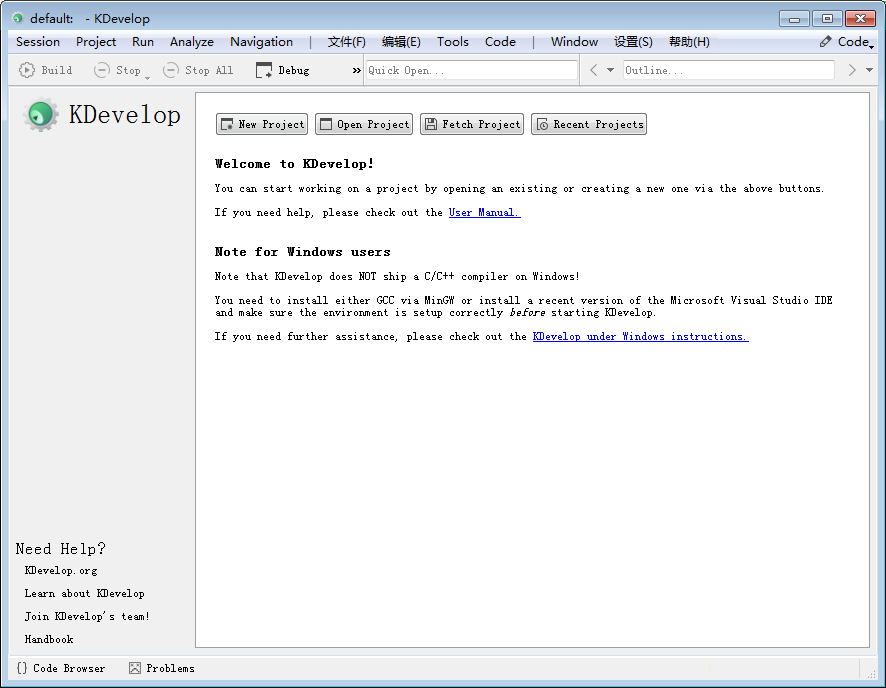Open the User Manual link
This screenshot has width=886, height=688.
484,212
